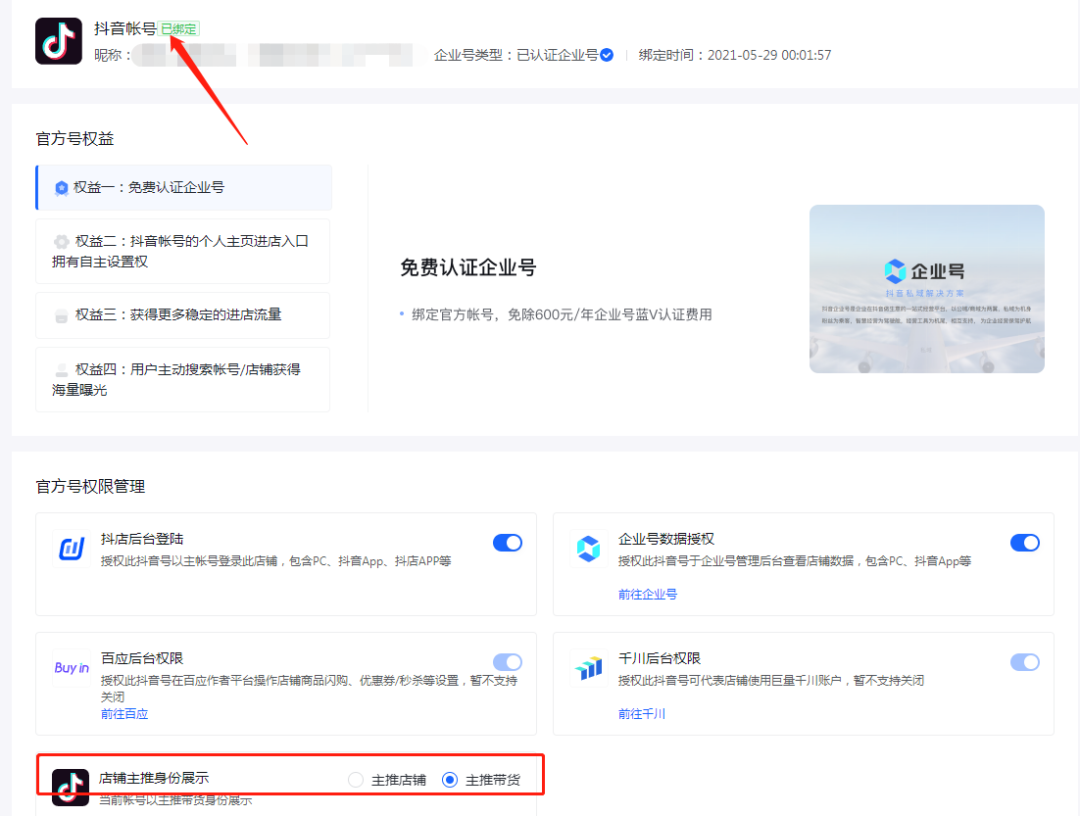
Task: Click the 企业号数据授权 cube icon
Action: (589, 548)
